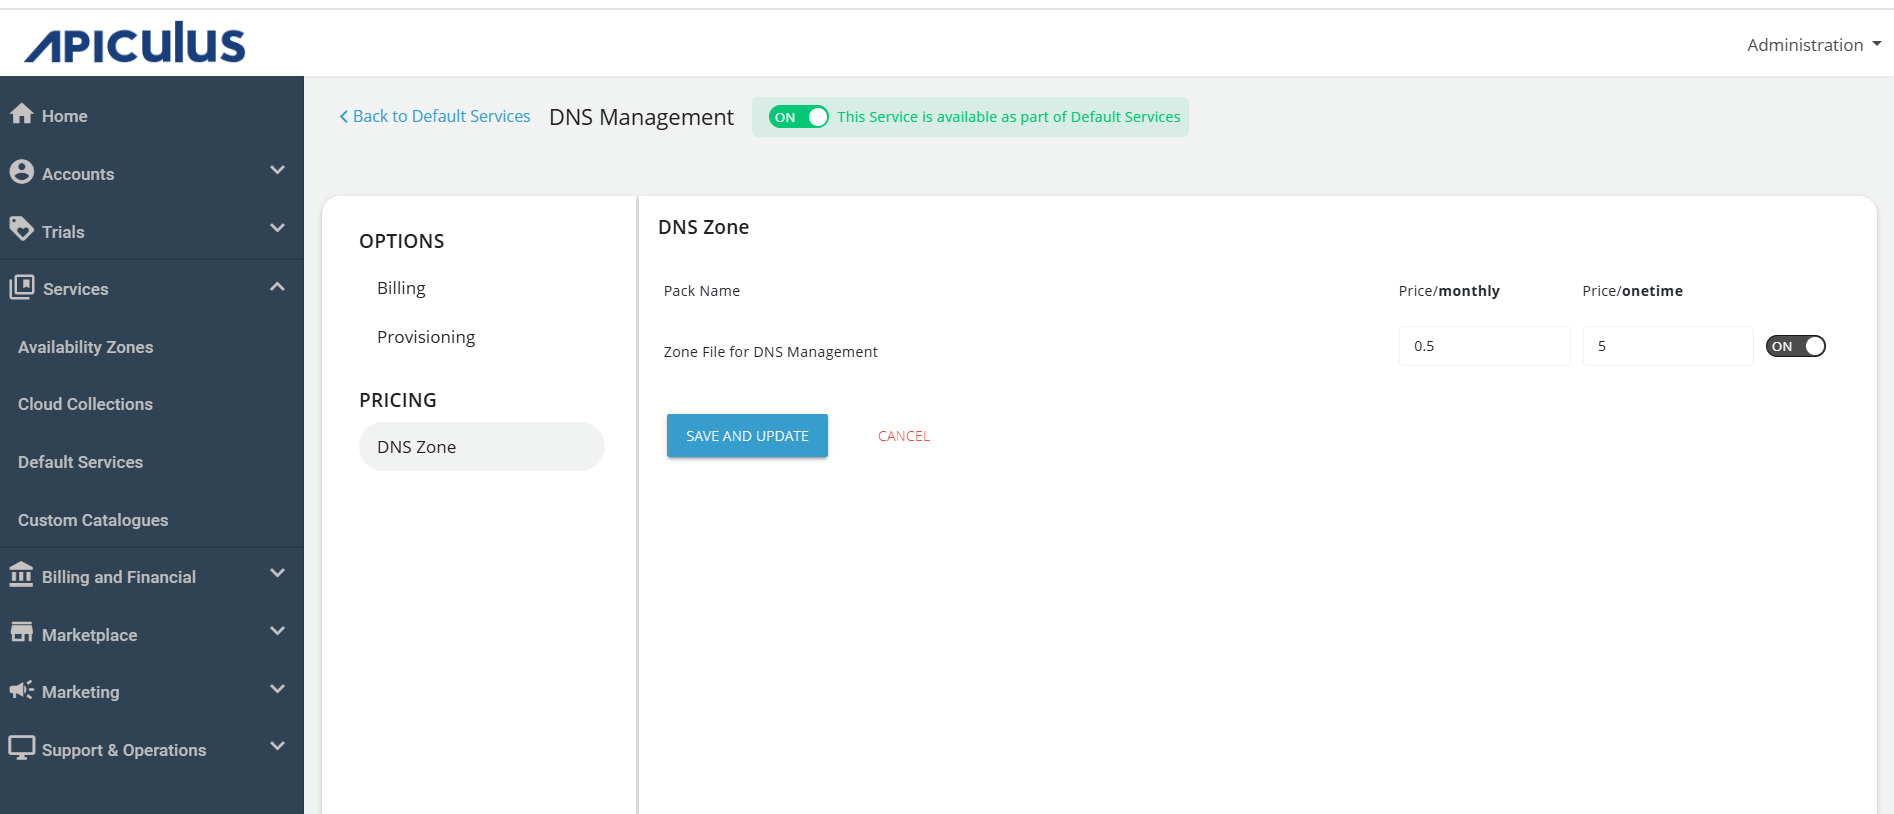This screenshot has height=814, width=1894.
Task: Toggle the DNS Management default service switch
Action: point(799,117)
